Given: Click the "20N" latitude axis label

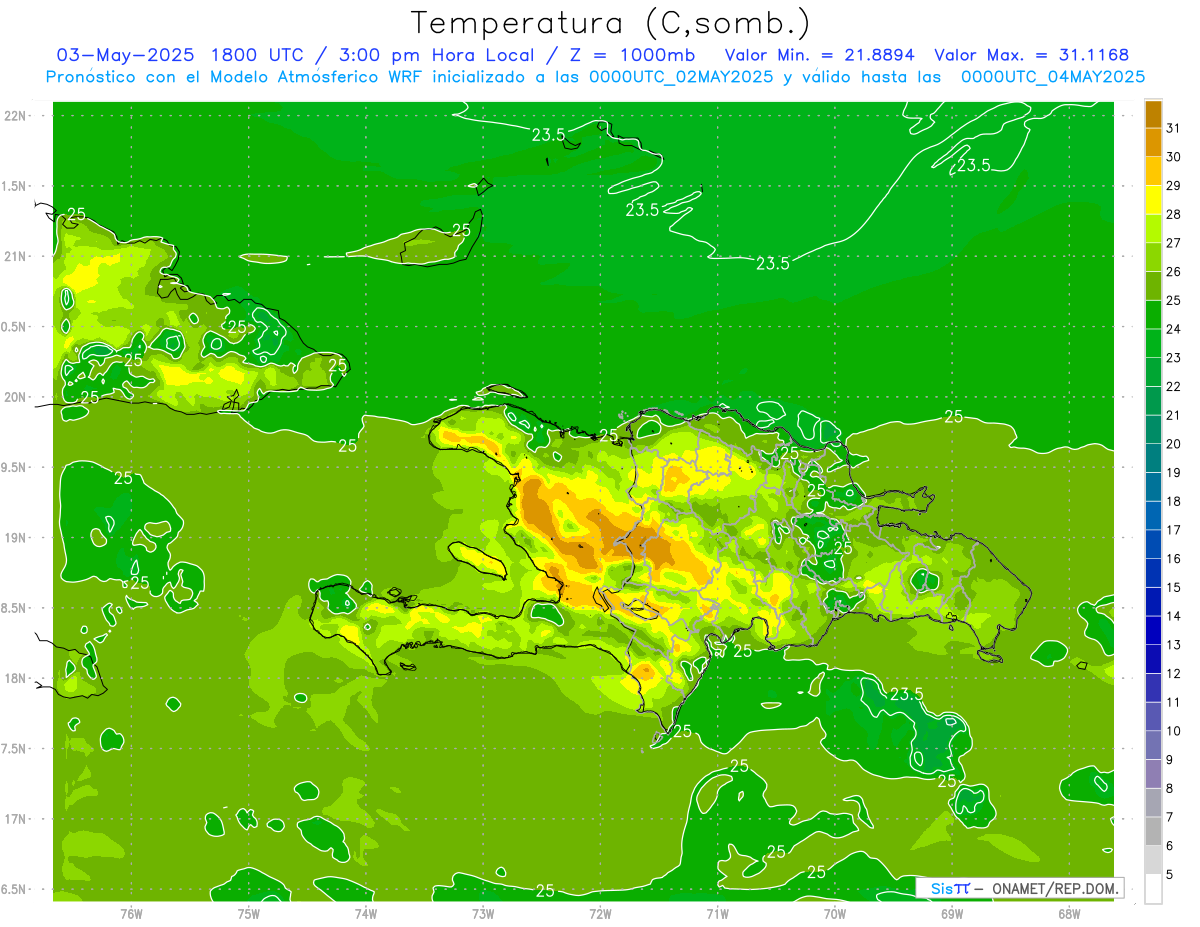Looking at the screenshot, I should (16, 398).
